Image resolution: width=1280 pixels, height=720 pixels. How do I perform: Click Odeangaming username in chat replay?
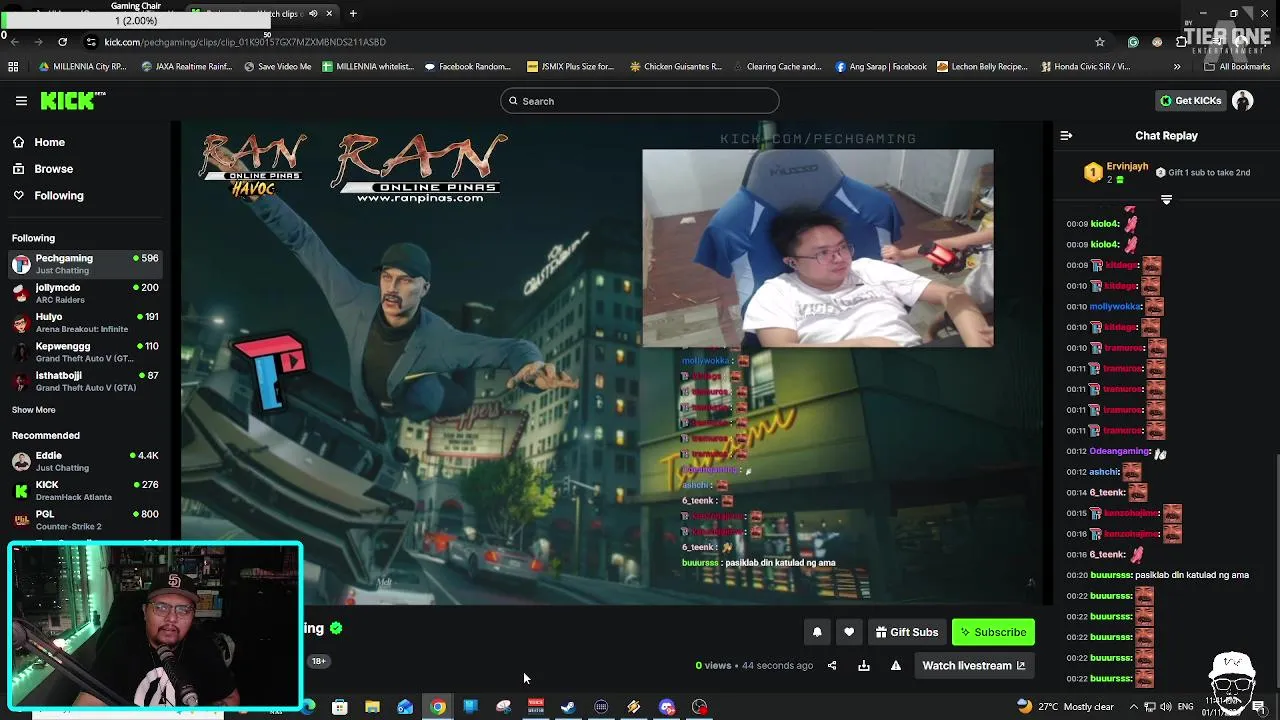tap(1119, 451)
